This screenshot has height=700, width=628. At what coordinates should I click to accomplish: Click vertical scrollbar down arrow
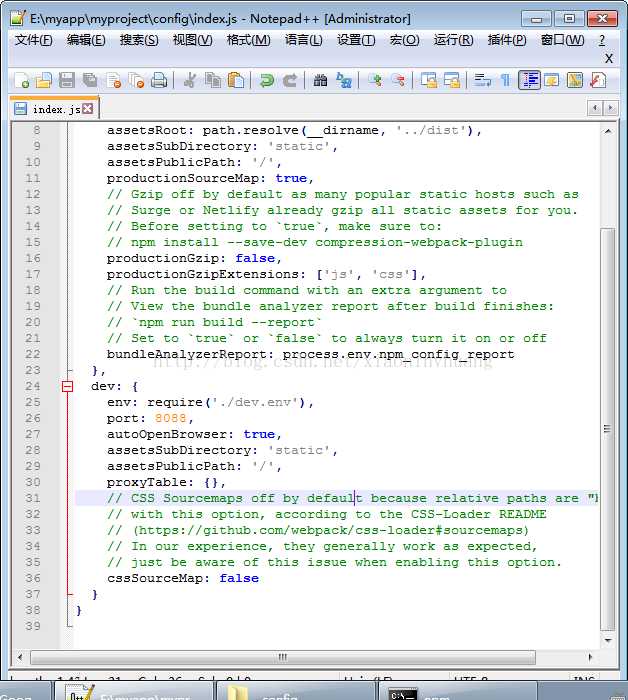pyautogui.click(x=607, y=640)
